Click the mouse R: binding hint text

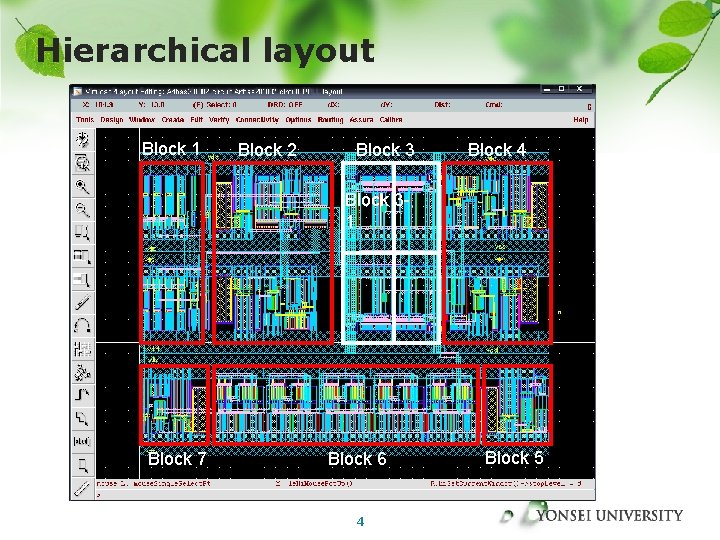pos(506,484)
